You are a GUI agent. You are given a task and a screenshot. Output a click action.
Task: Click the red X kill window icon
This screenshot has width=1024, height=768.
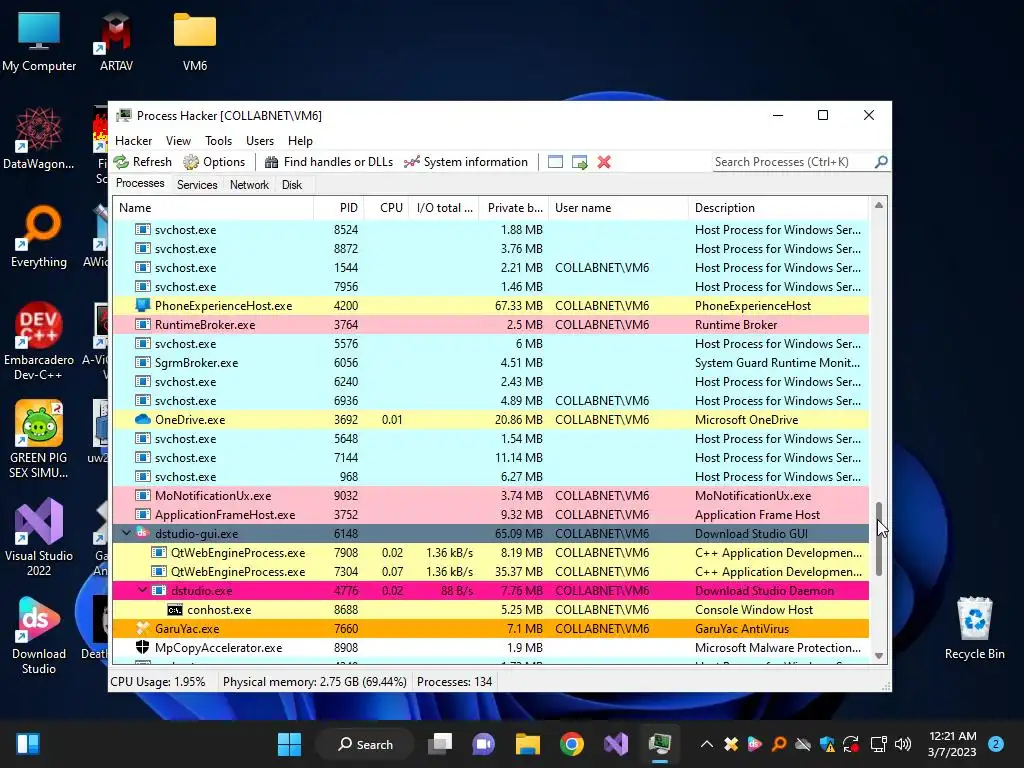point(604,162)
